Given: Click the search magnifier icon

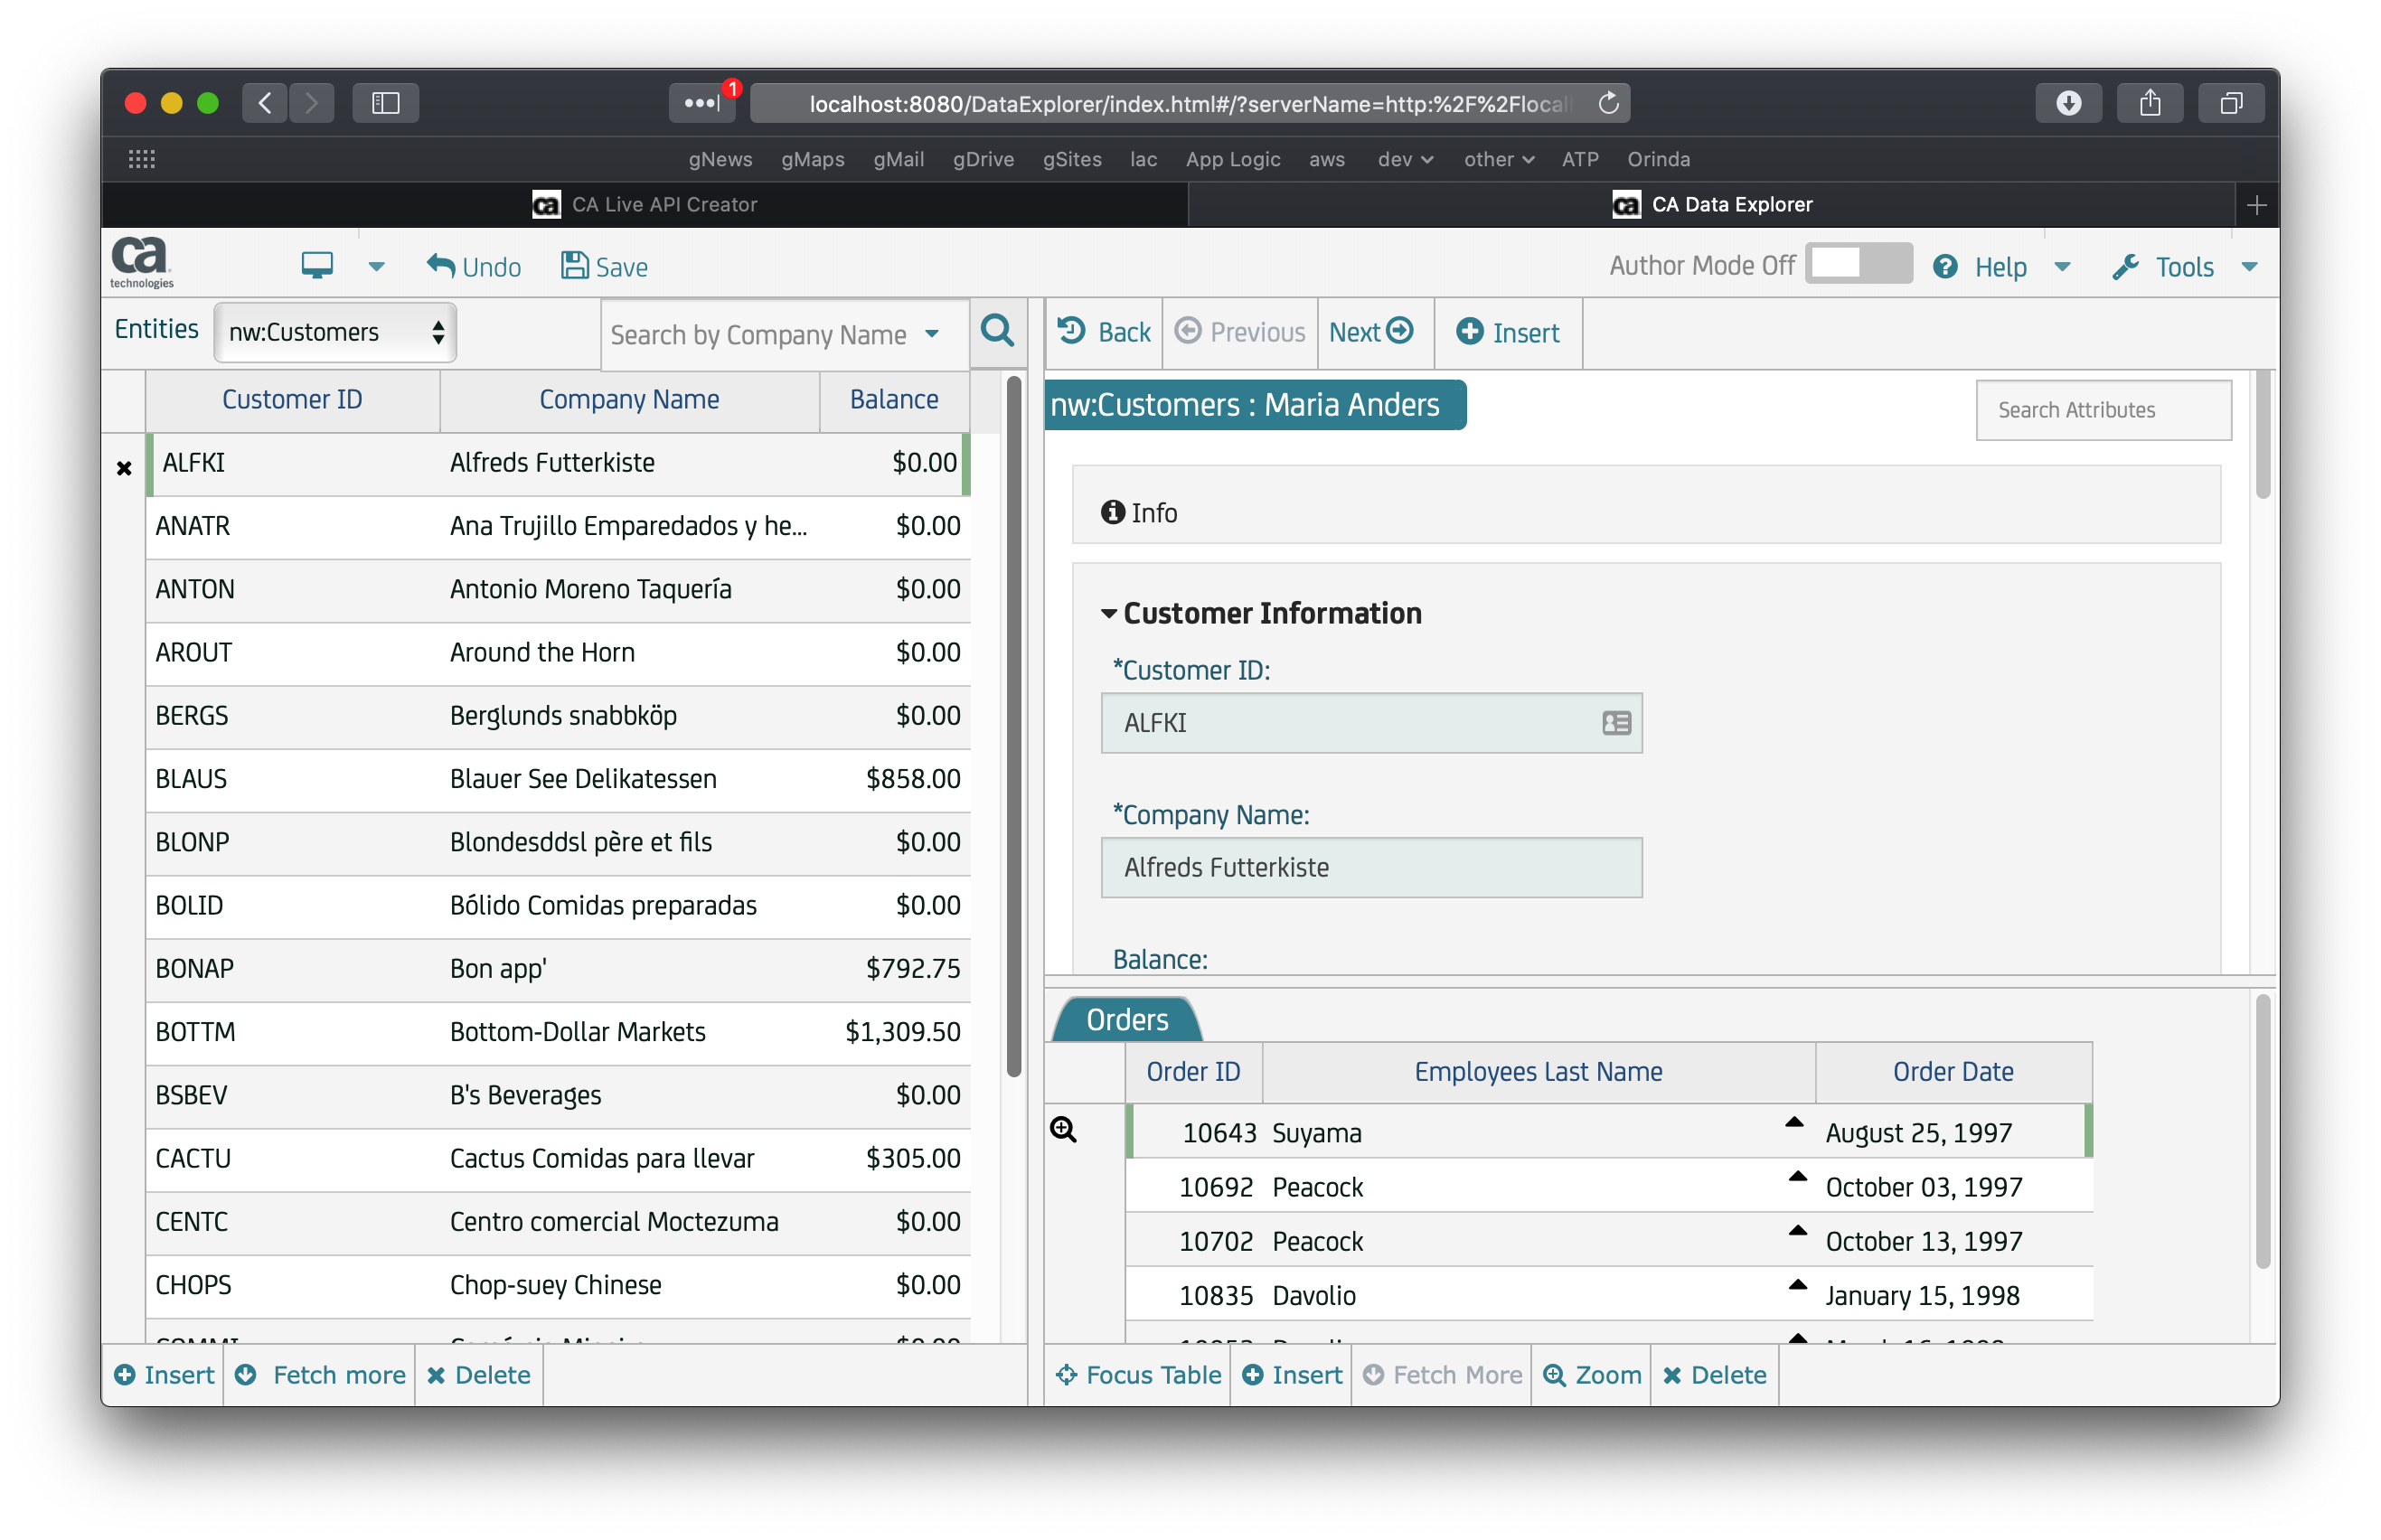Looking at the screenshot, I should click(x=996, y=331).
